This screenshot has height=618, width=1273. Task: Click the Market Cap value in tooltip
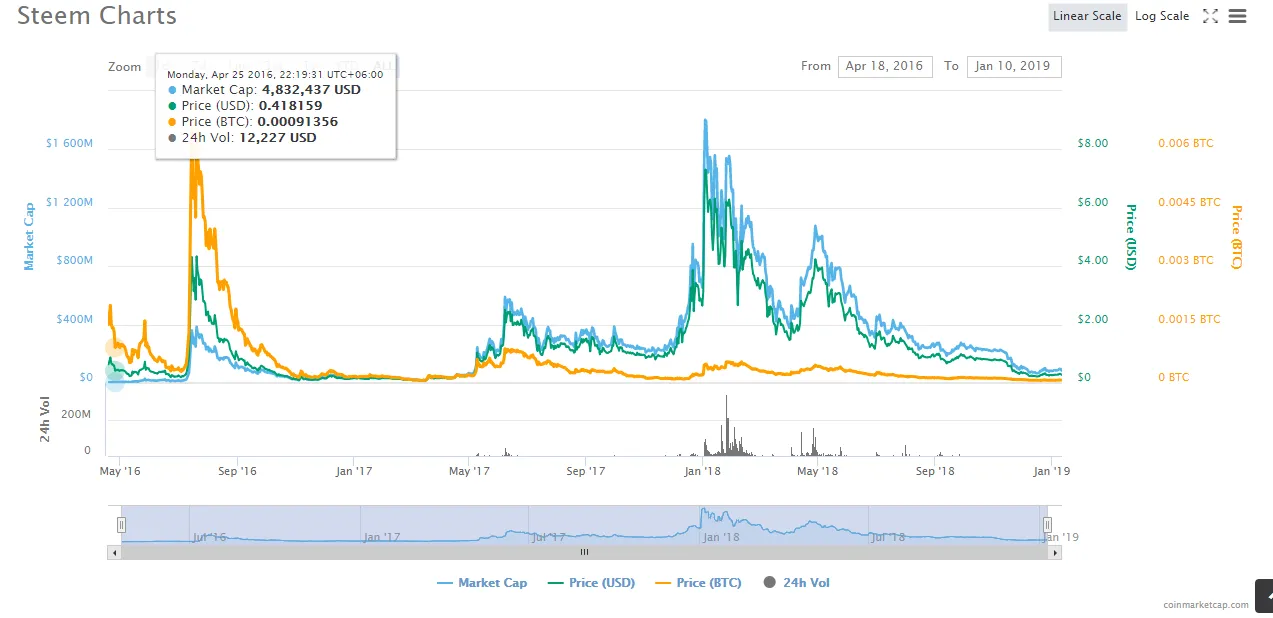click(311, 89)
